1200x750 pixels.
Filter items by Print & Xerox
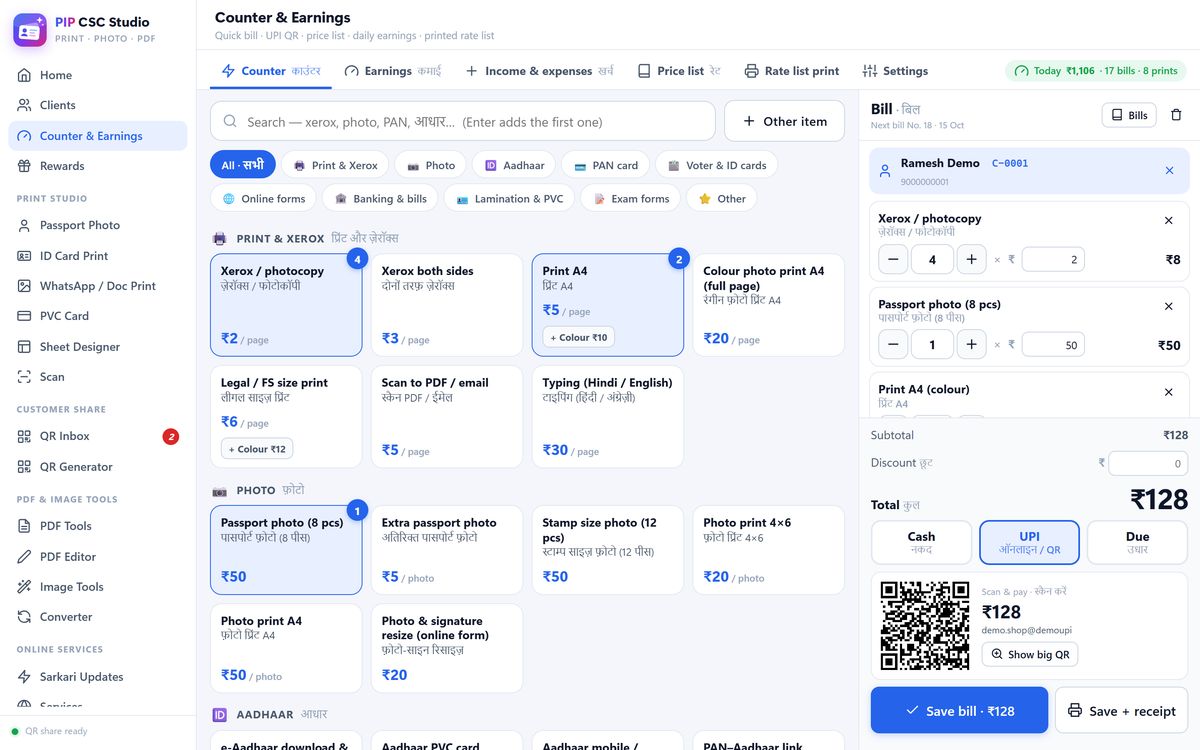point(335,165)
